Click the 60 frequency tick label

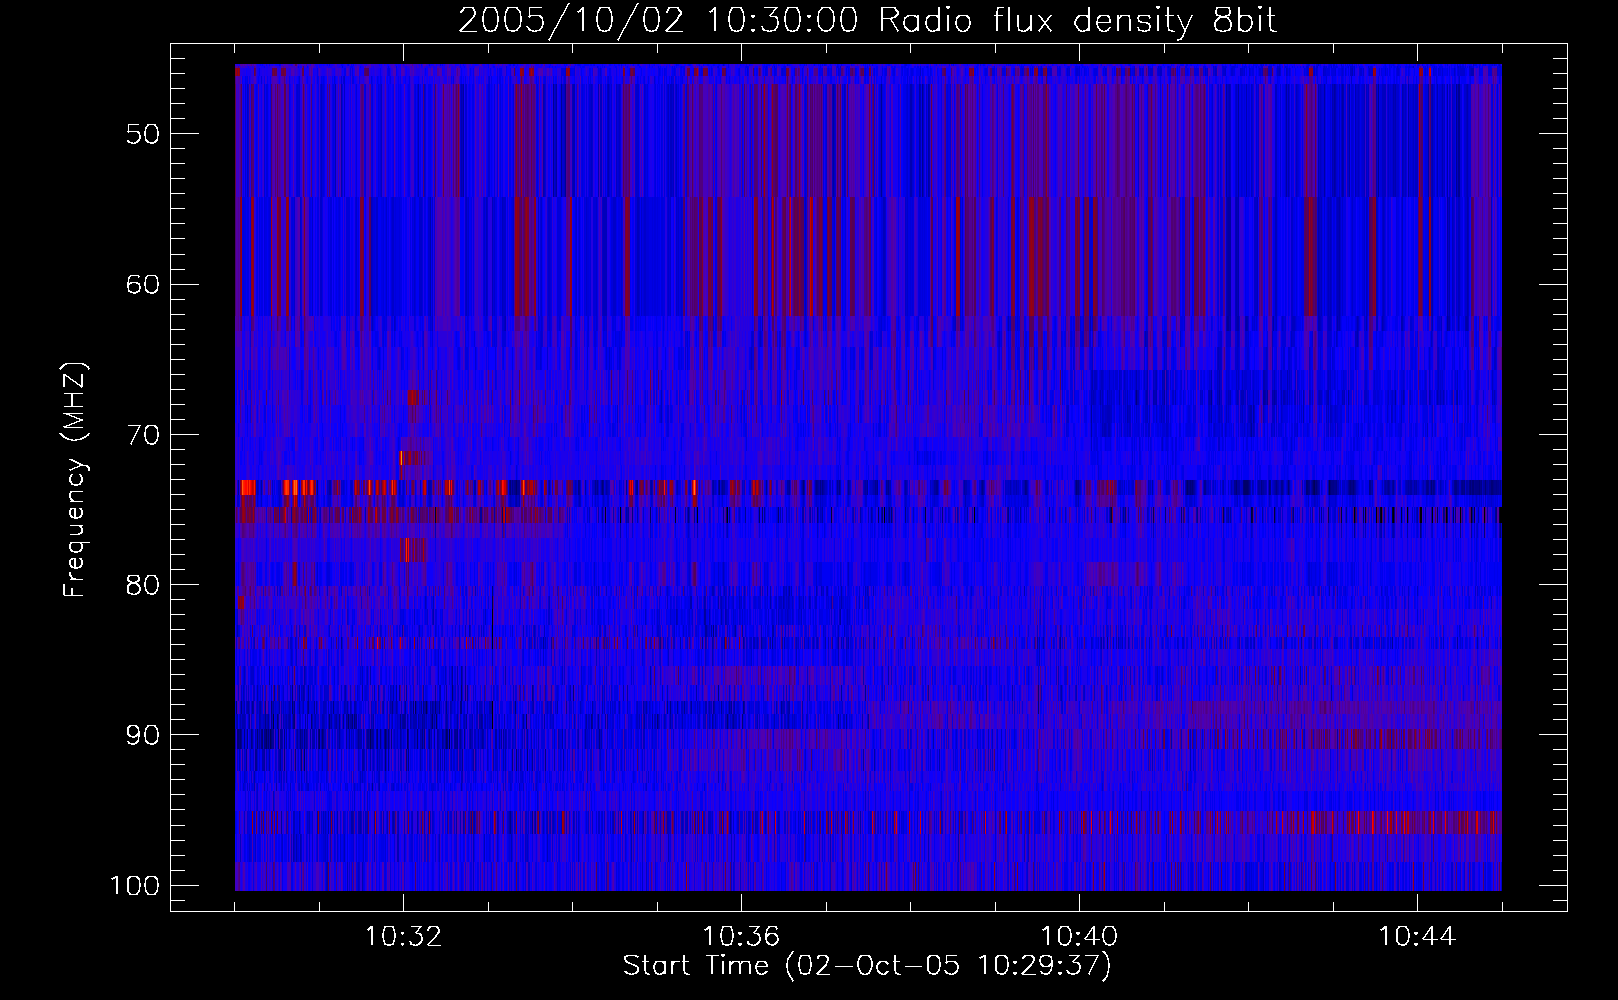[143, 284]
